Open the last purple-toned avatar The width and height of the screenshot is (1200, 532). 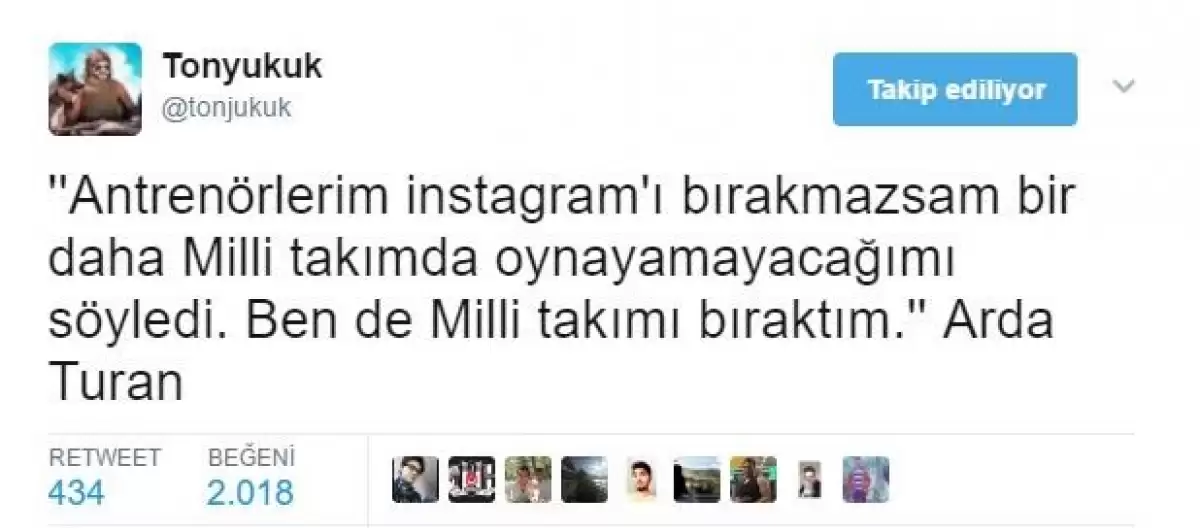tap(866, 479)
